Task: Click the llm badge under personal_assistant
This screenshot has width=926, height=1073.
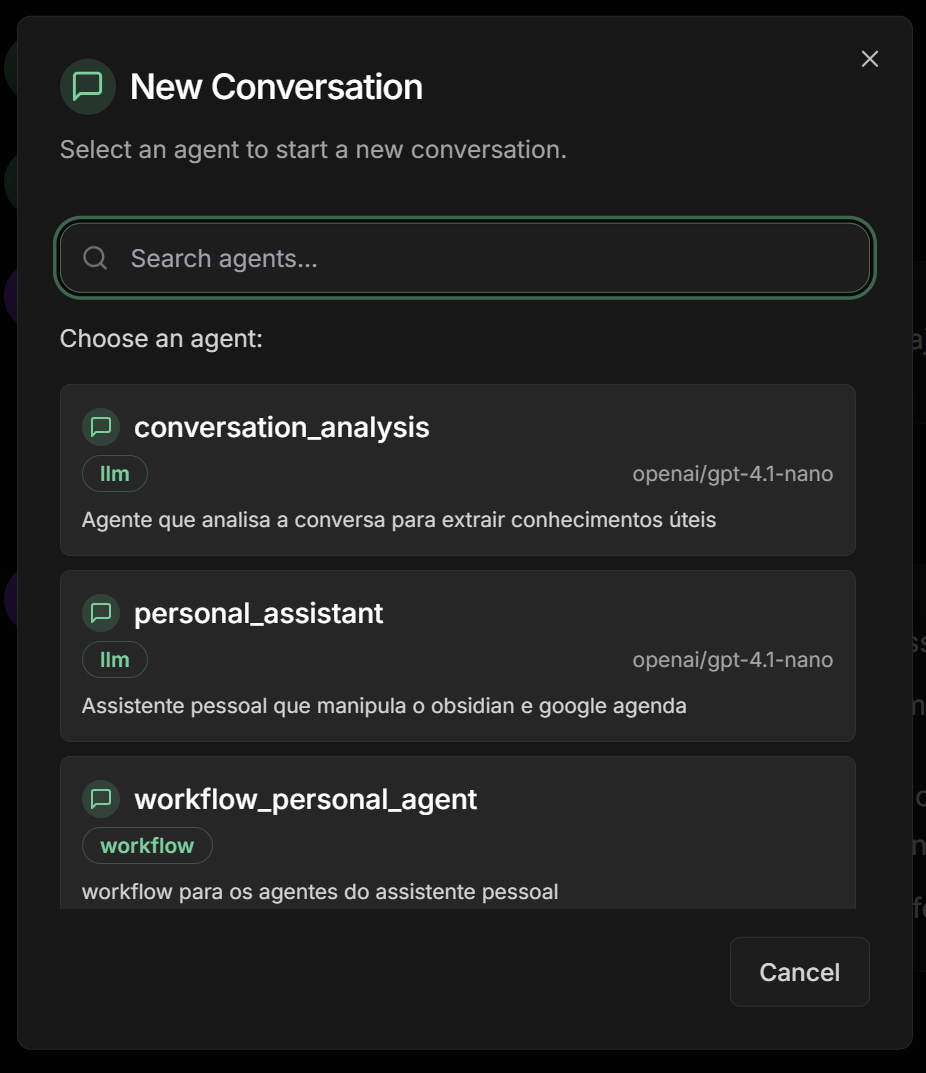Action: (114, 659)
